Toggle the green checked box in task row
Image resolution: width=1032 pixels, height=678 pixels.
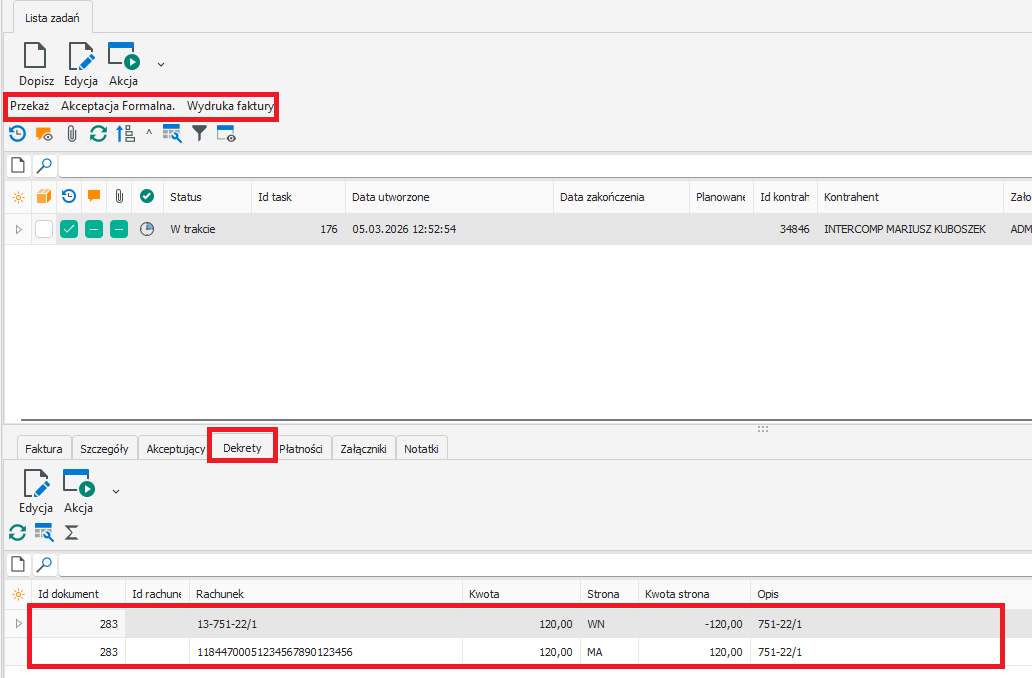[x=69, y=229]
